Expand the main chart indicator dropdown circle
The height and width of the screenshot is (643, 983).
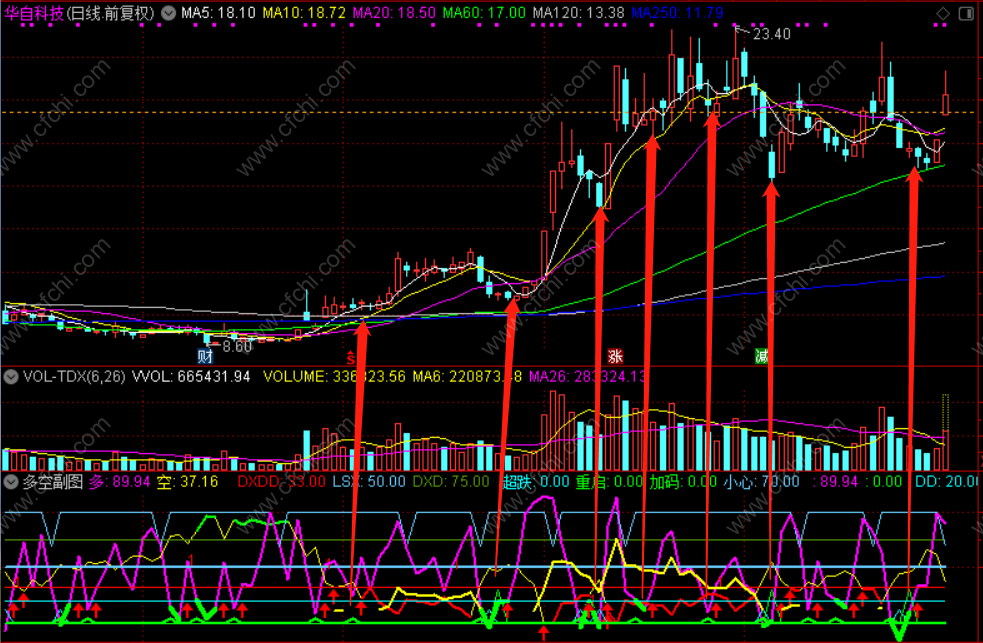(169, 13)
